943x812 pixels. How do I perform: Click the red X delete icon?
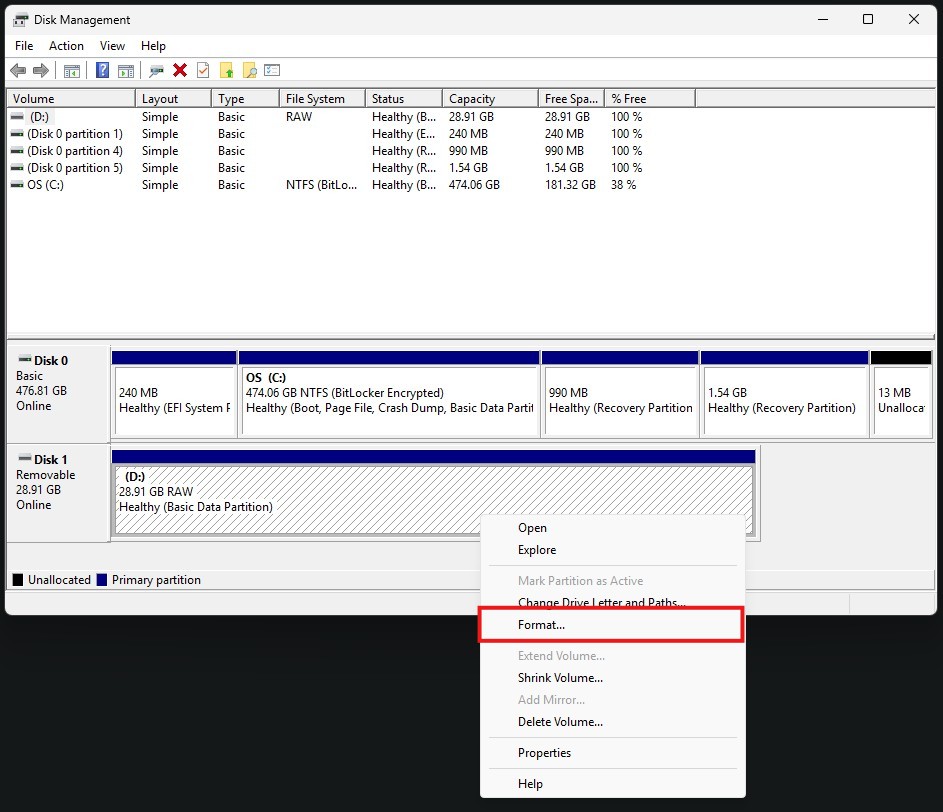(x=179, y=70)
